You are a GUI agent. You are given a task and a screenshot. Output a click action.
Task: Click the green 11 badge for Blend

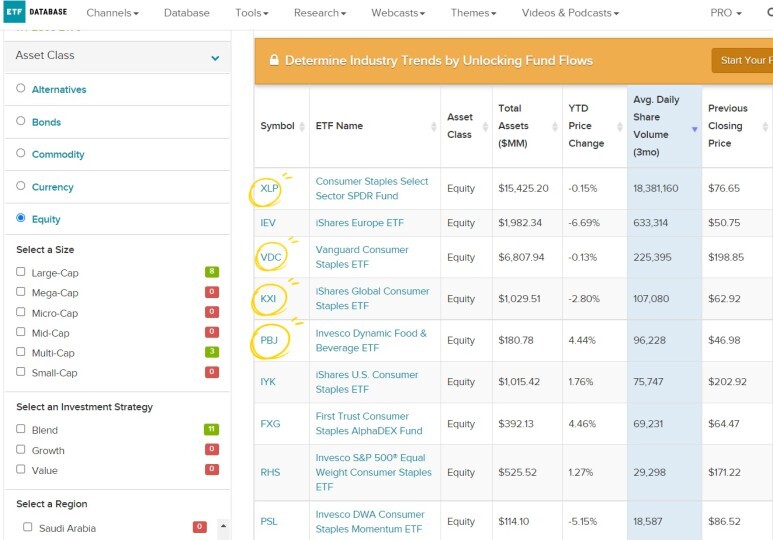pyautogui.click(x=211, y=429)
